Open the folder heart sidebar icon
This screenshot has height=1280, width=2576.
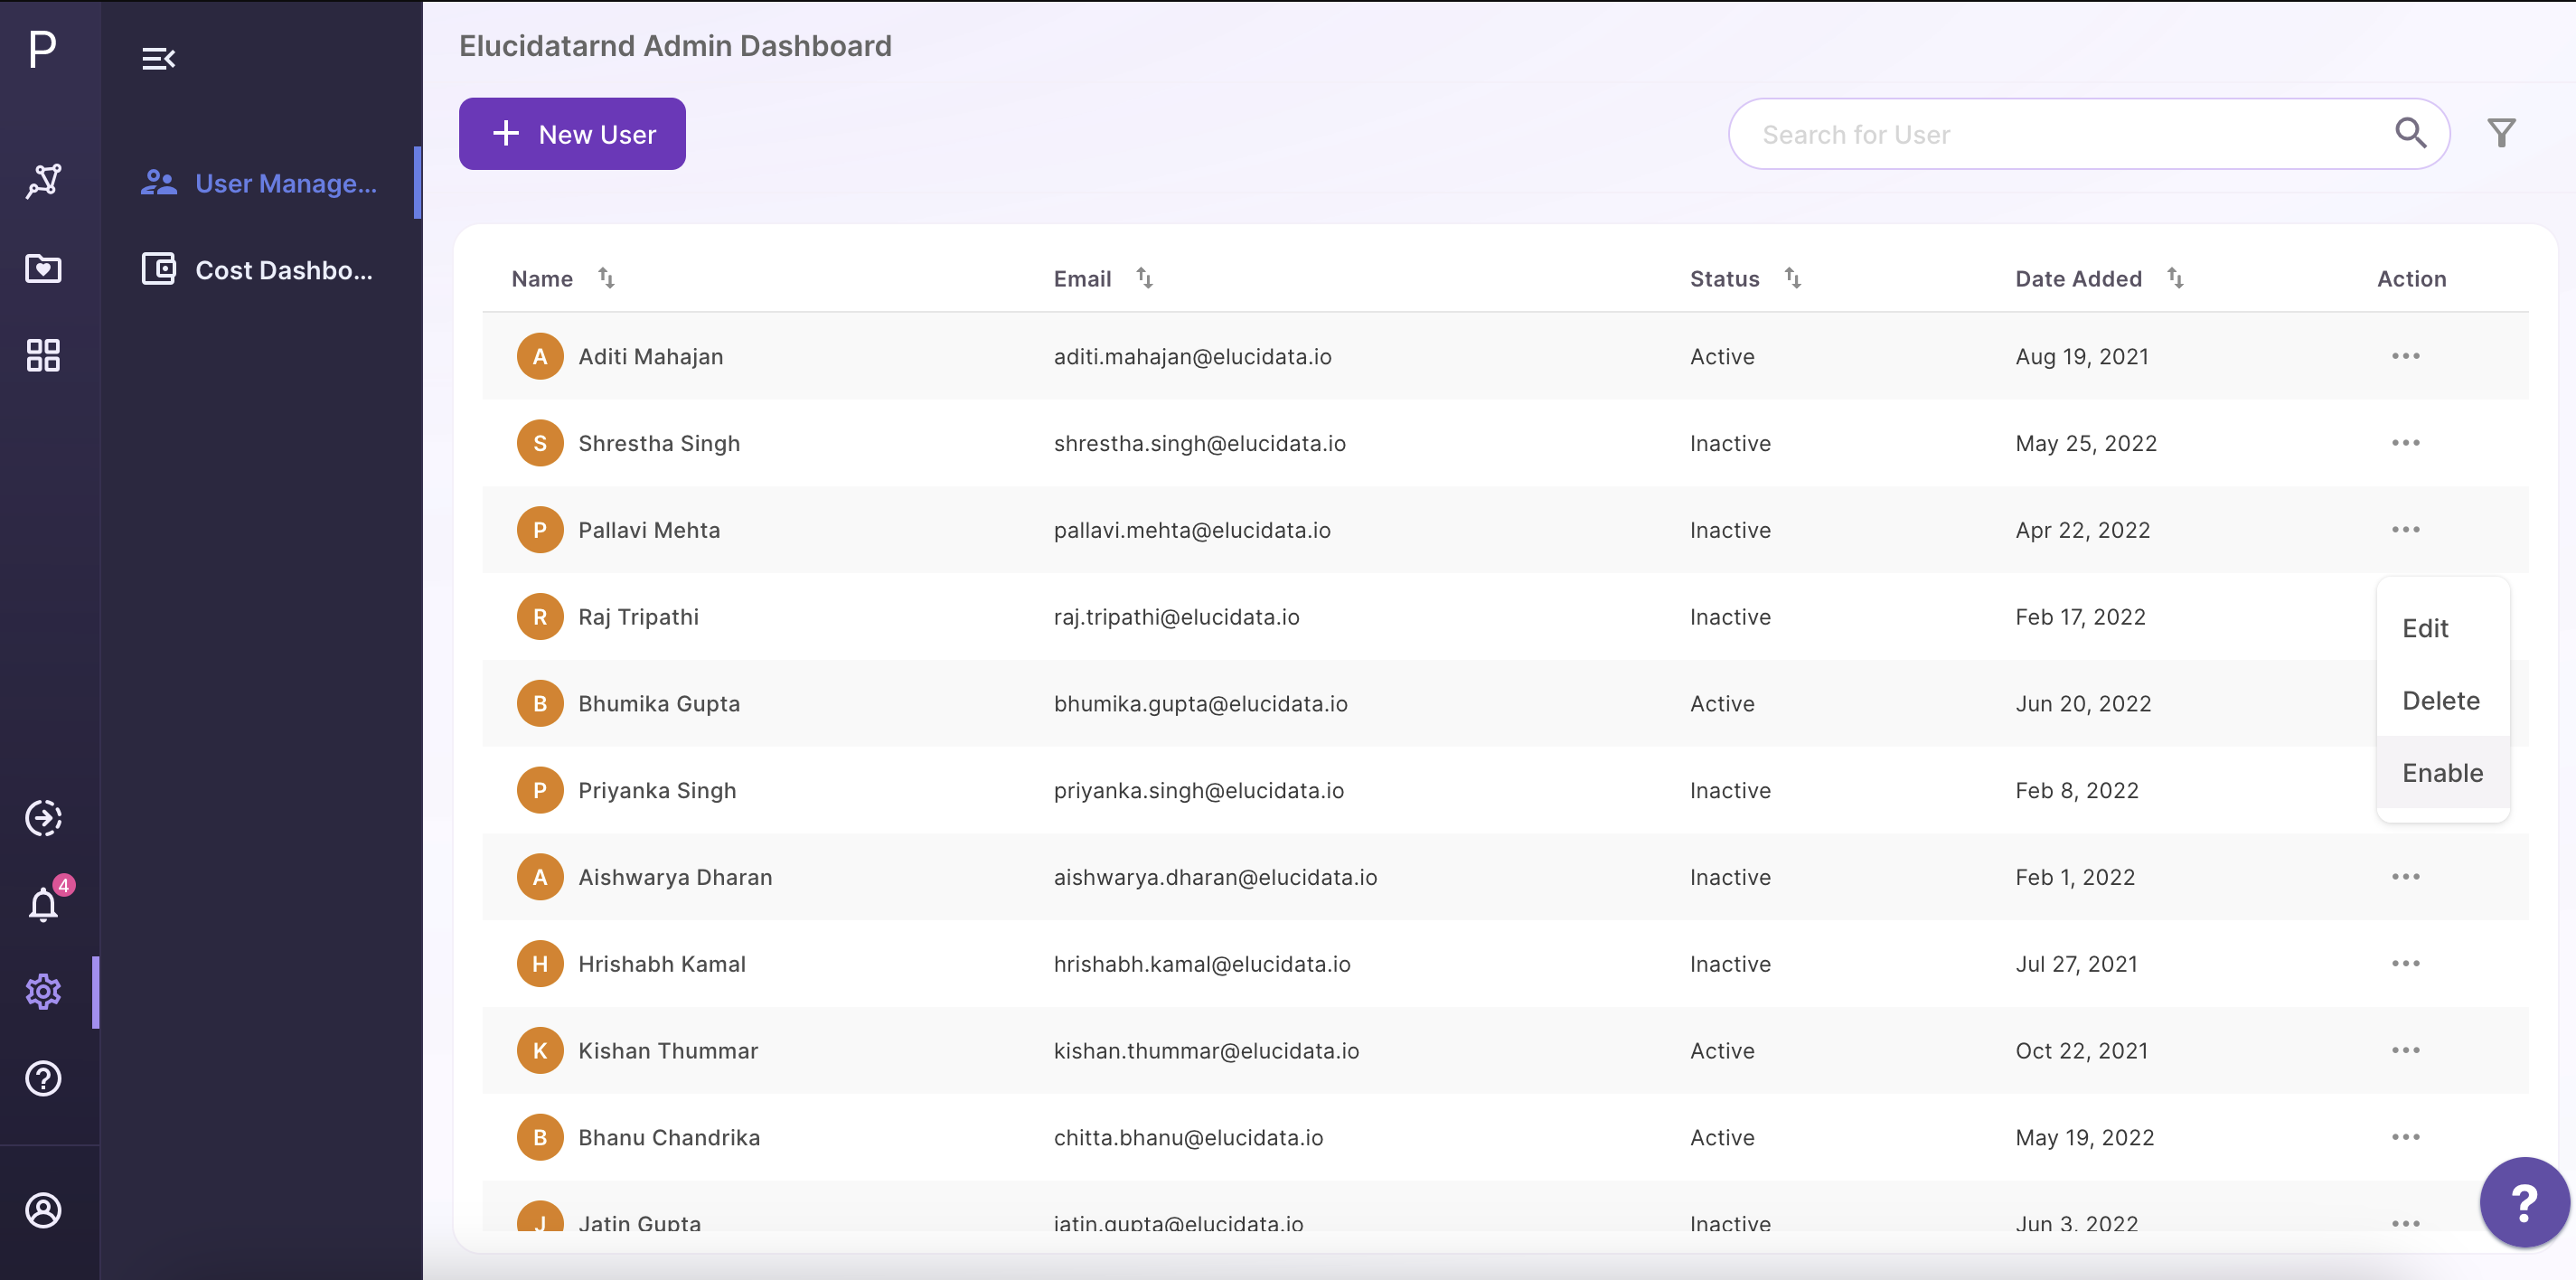click(43, 268)
